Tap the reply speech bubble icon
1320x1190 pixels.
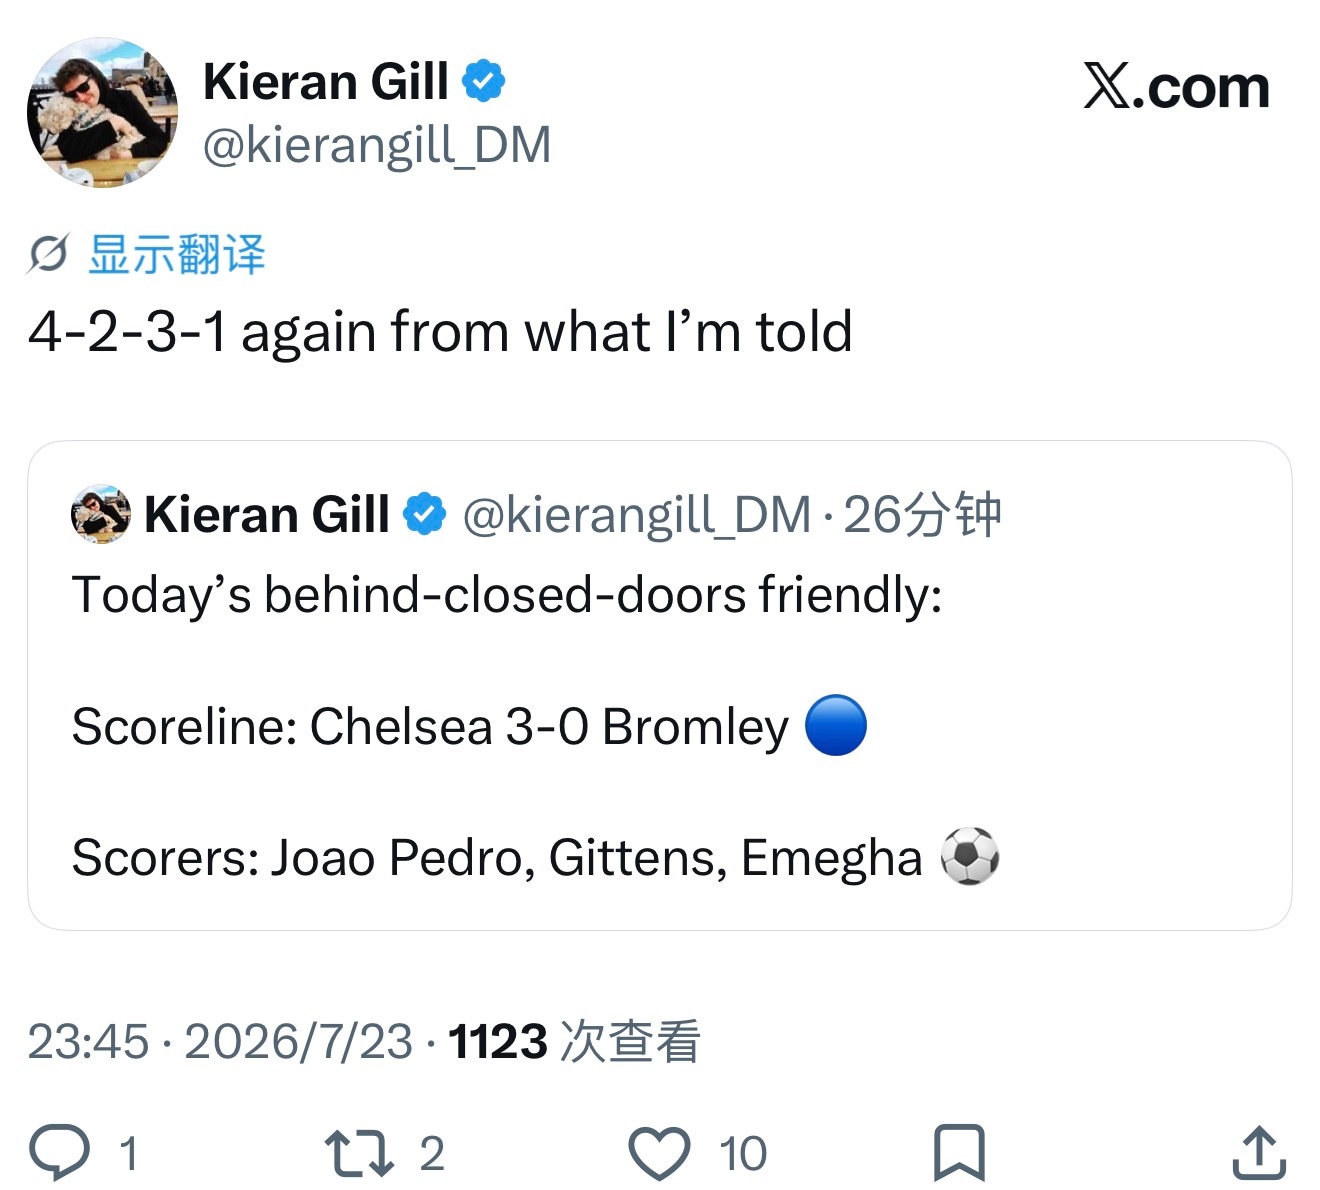pyautogui.click(x=60, y=1153)
